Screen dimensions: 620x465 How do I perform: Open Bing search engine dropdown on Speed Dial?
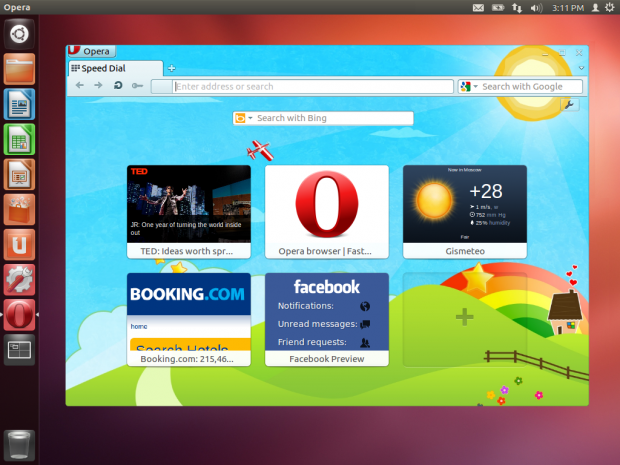point(244,118)
